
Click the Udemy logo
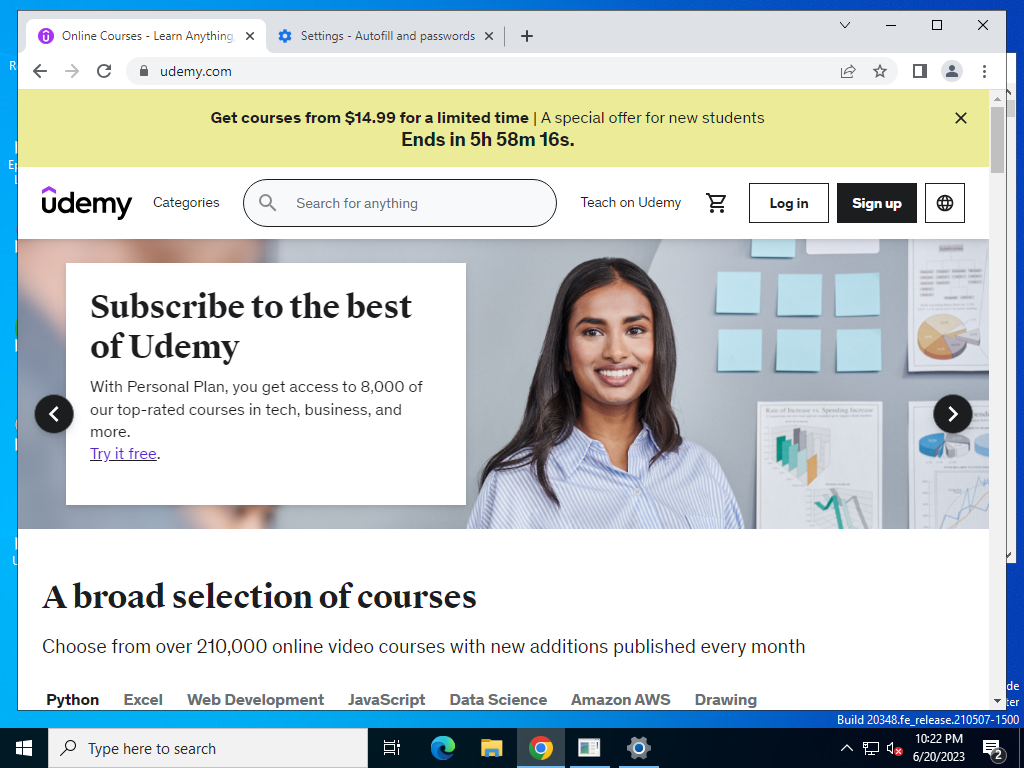pyautogui.click(x=86, y=202)
